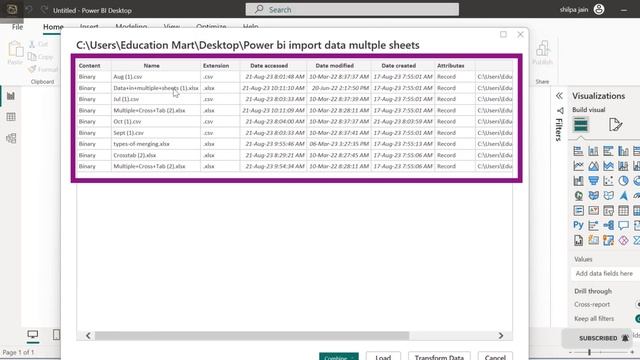Click the scrollbar left arrow
Screen dimensions: 640x360
point(88,336)
